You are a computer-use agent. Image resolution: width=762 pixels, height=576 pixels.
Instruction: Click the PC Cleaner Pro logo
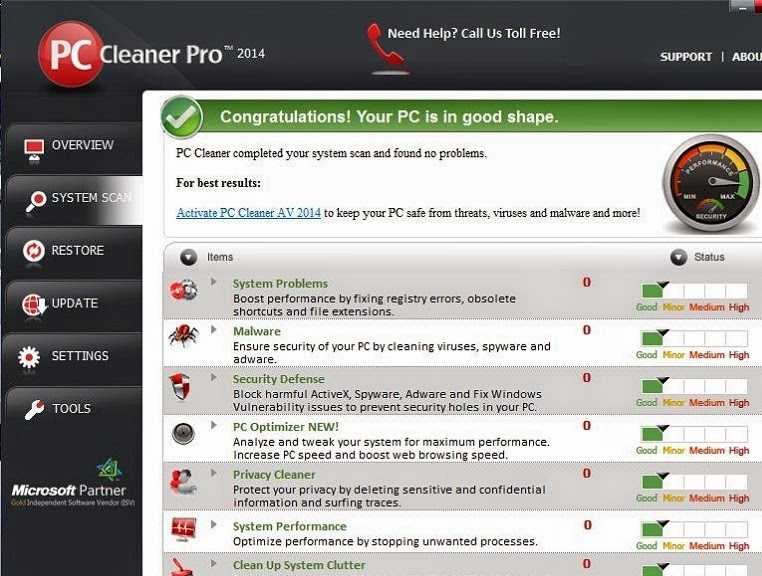click(152, 53)
